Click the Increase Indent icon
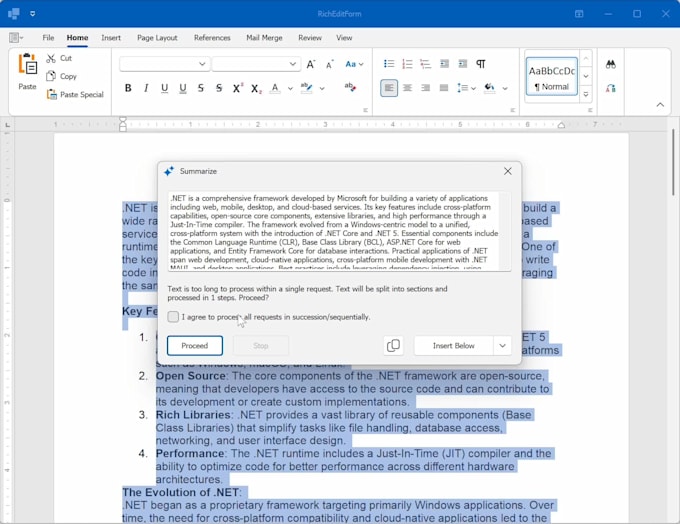 click(463, 64)
